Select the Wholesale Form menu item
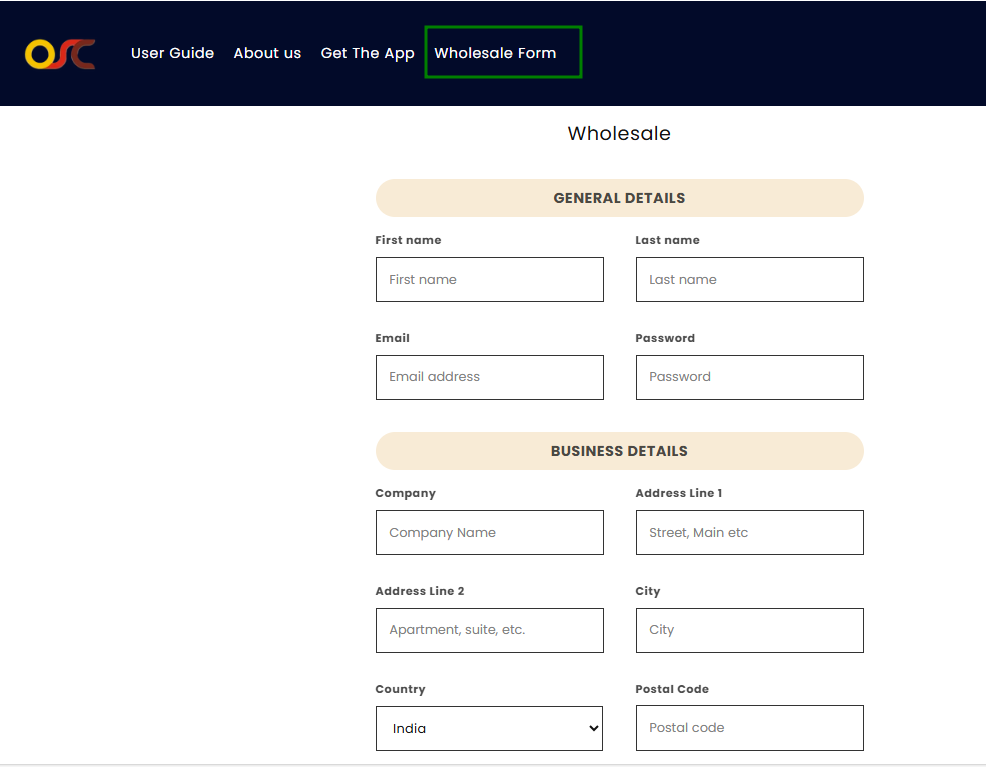The image size is (986, 767). [495, 53]
